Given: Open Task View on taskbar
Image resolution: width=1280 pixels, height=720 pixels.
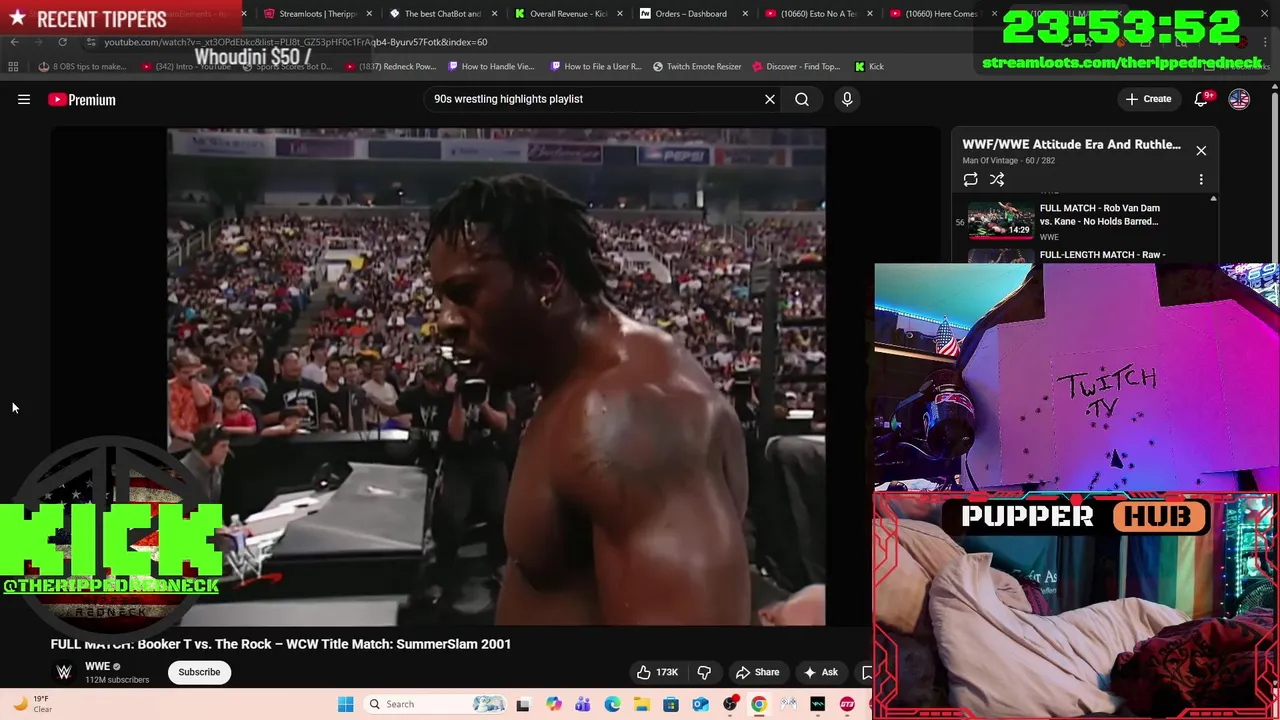Looking at the screenshot, I should [522, 704].
